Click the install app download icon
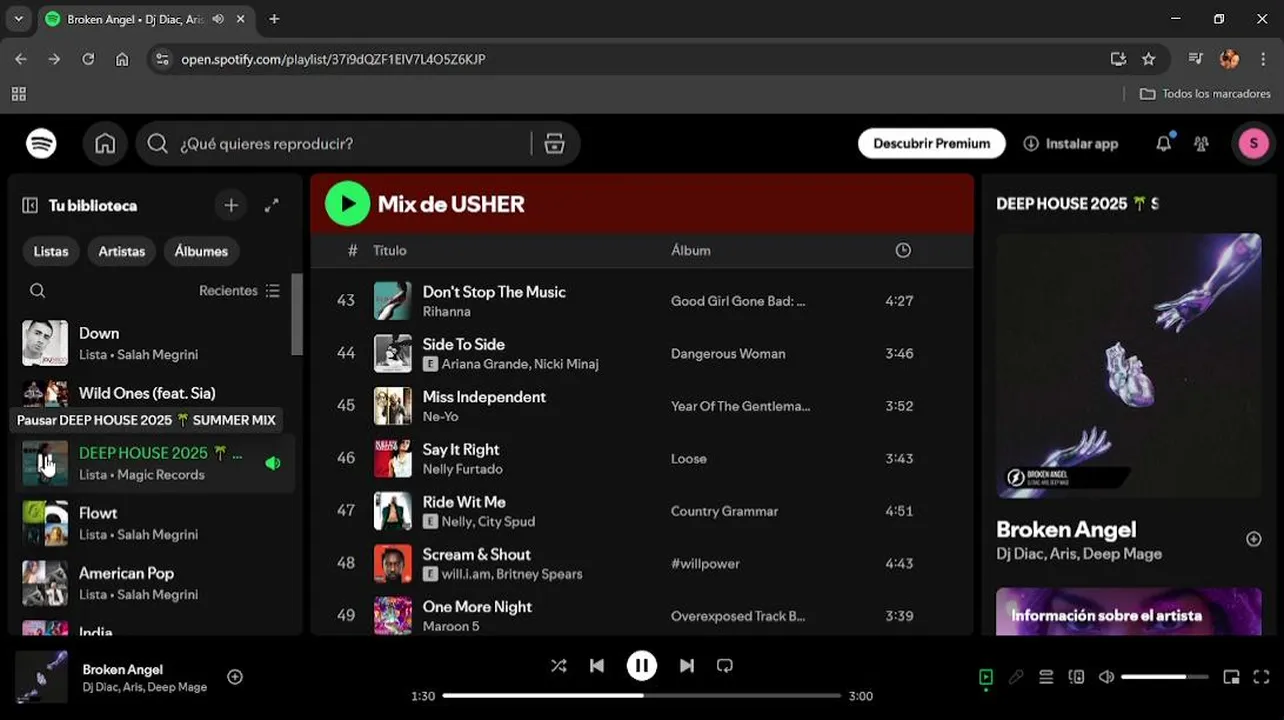 pyautogui.click(x=1031, y=144)
